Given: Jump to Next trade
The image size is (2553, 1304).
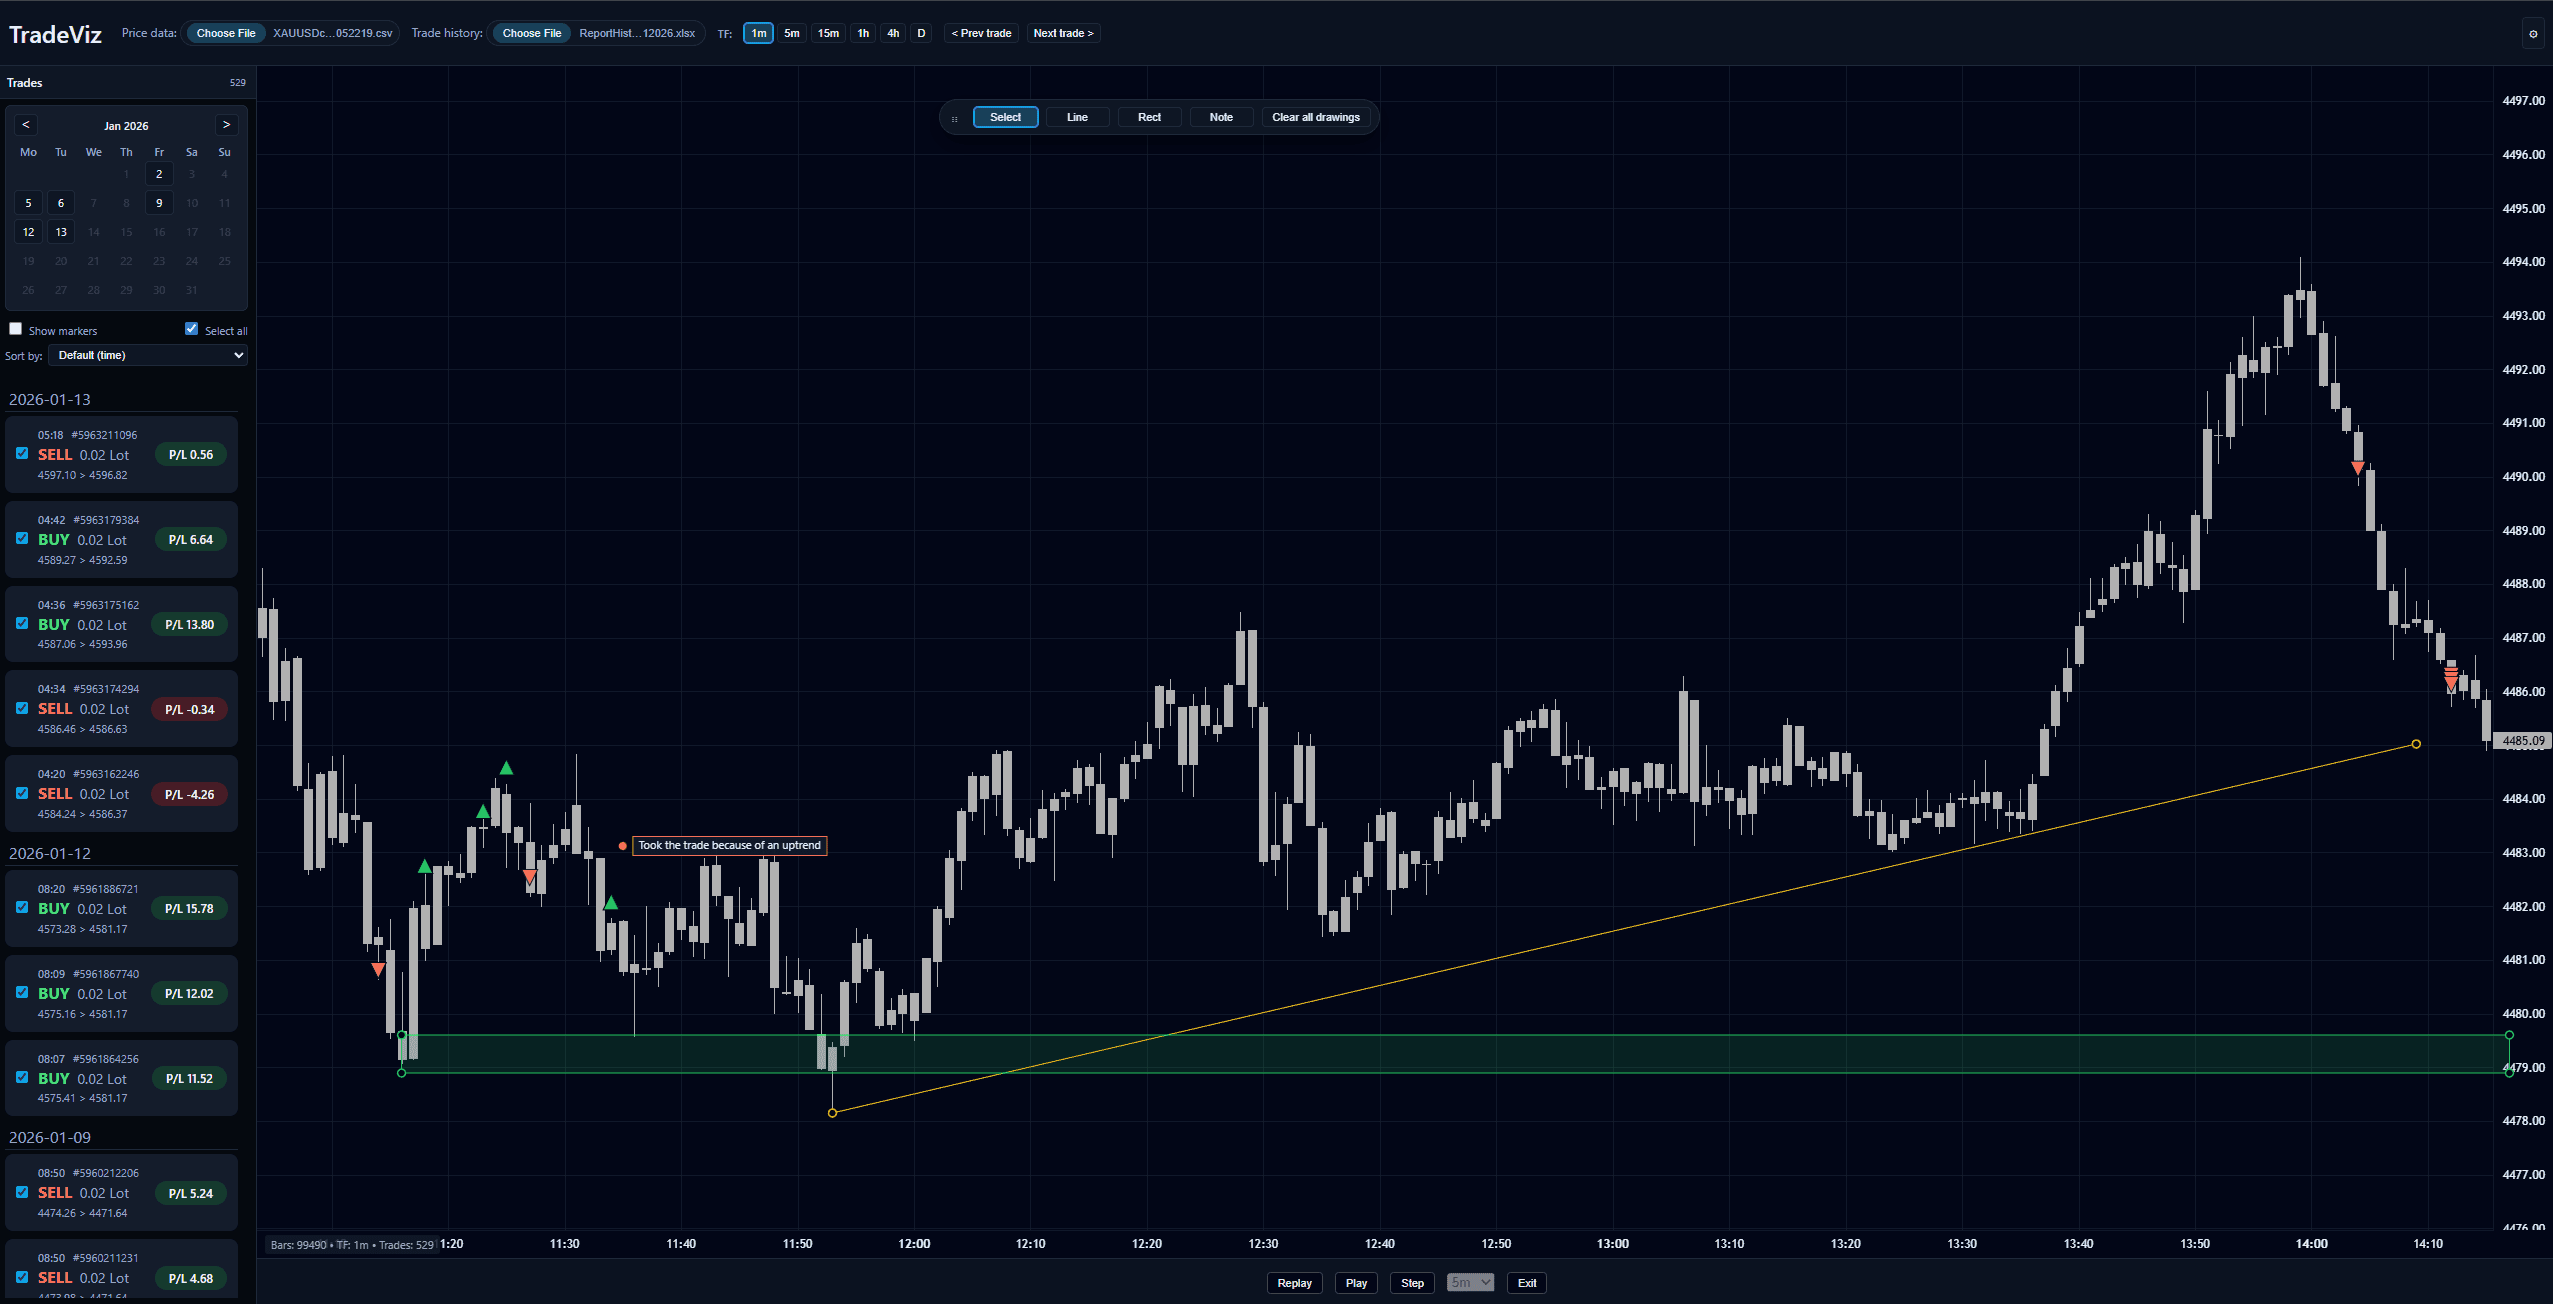Looking at the screenshot, I should [1063, 33].
